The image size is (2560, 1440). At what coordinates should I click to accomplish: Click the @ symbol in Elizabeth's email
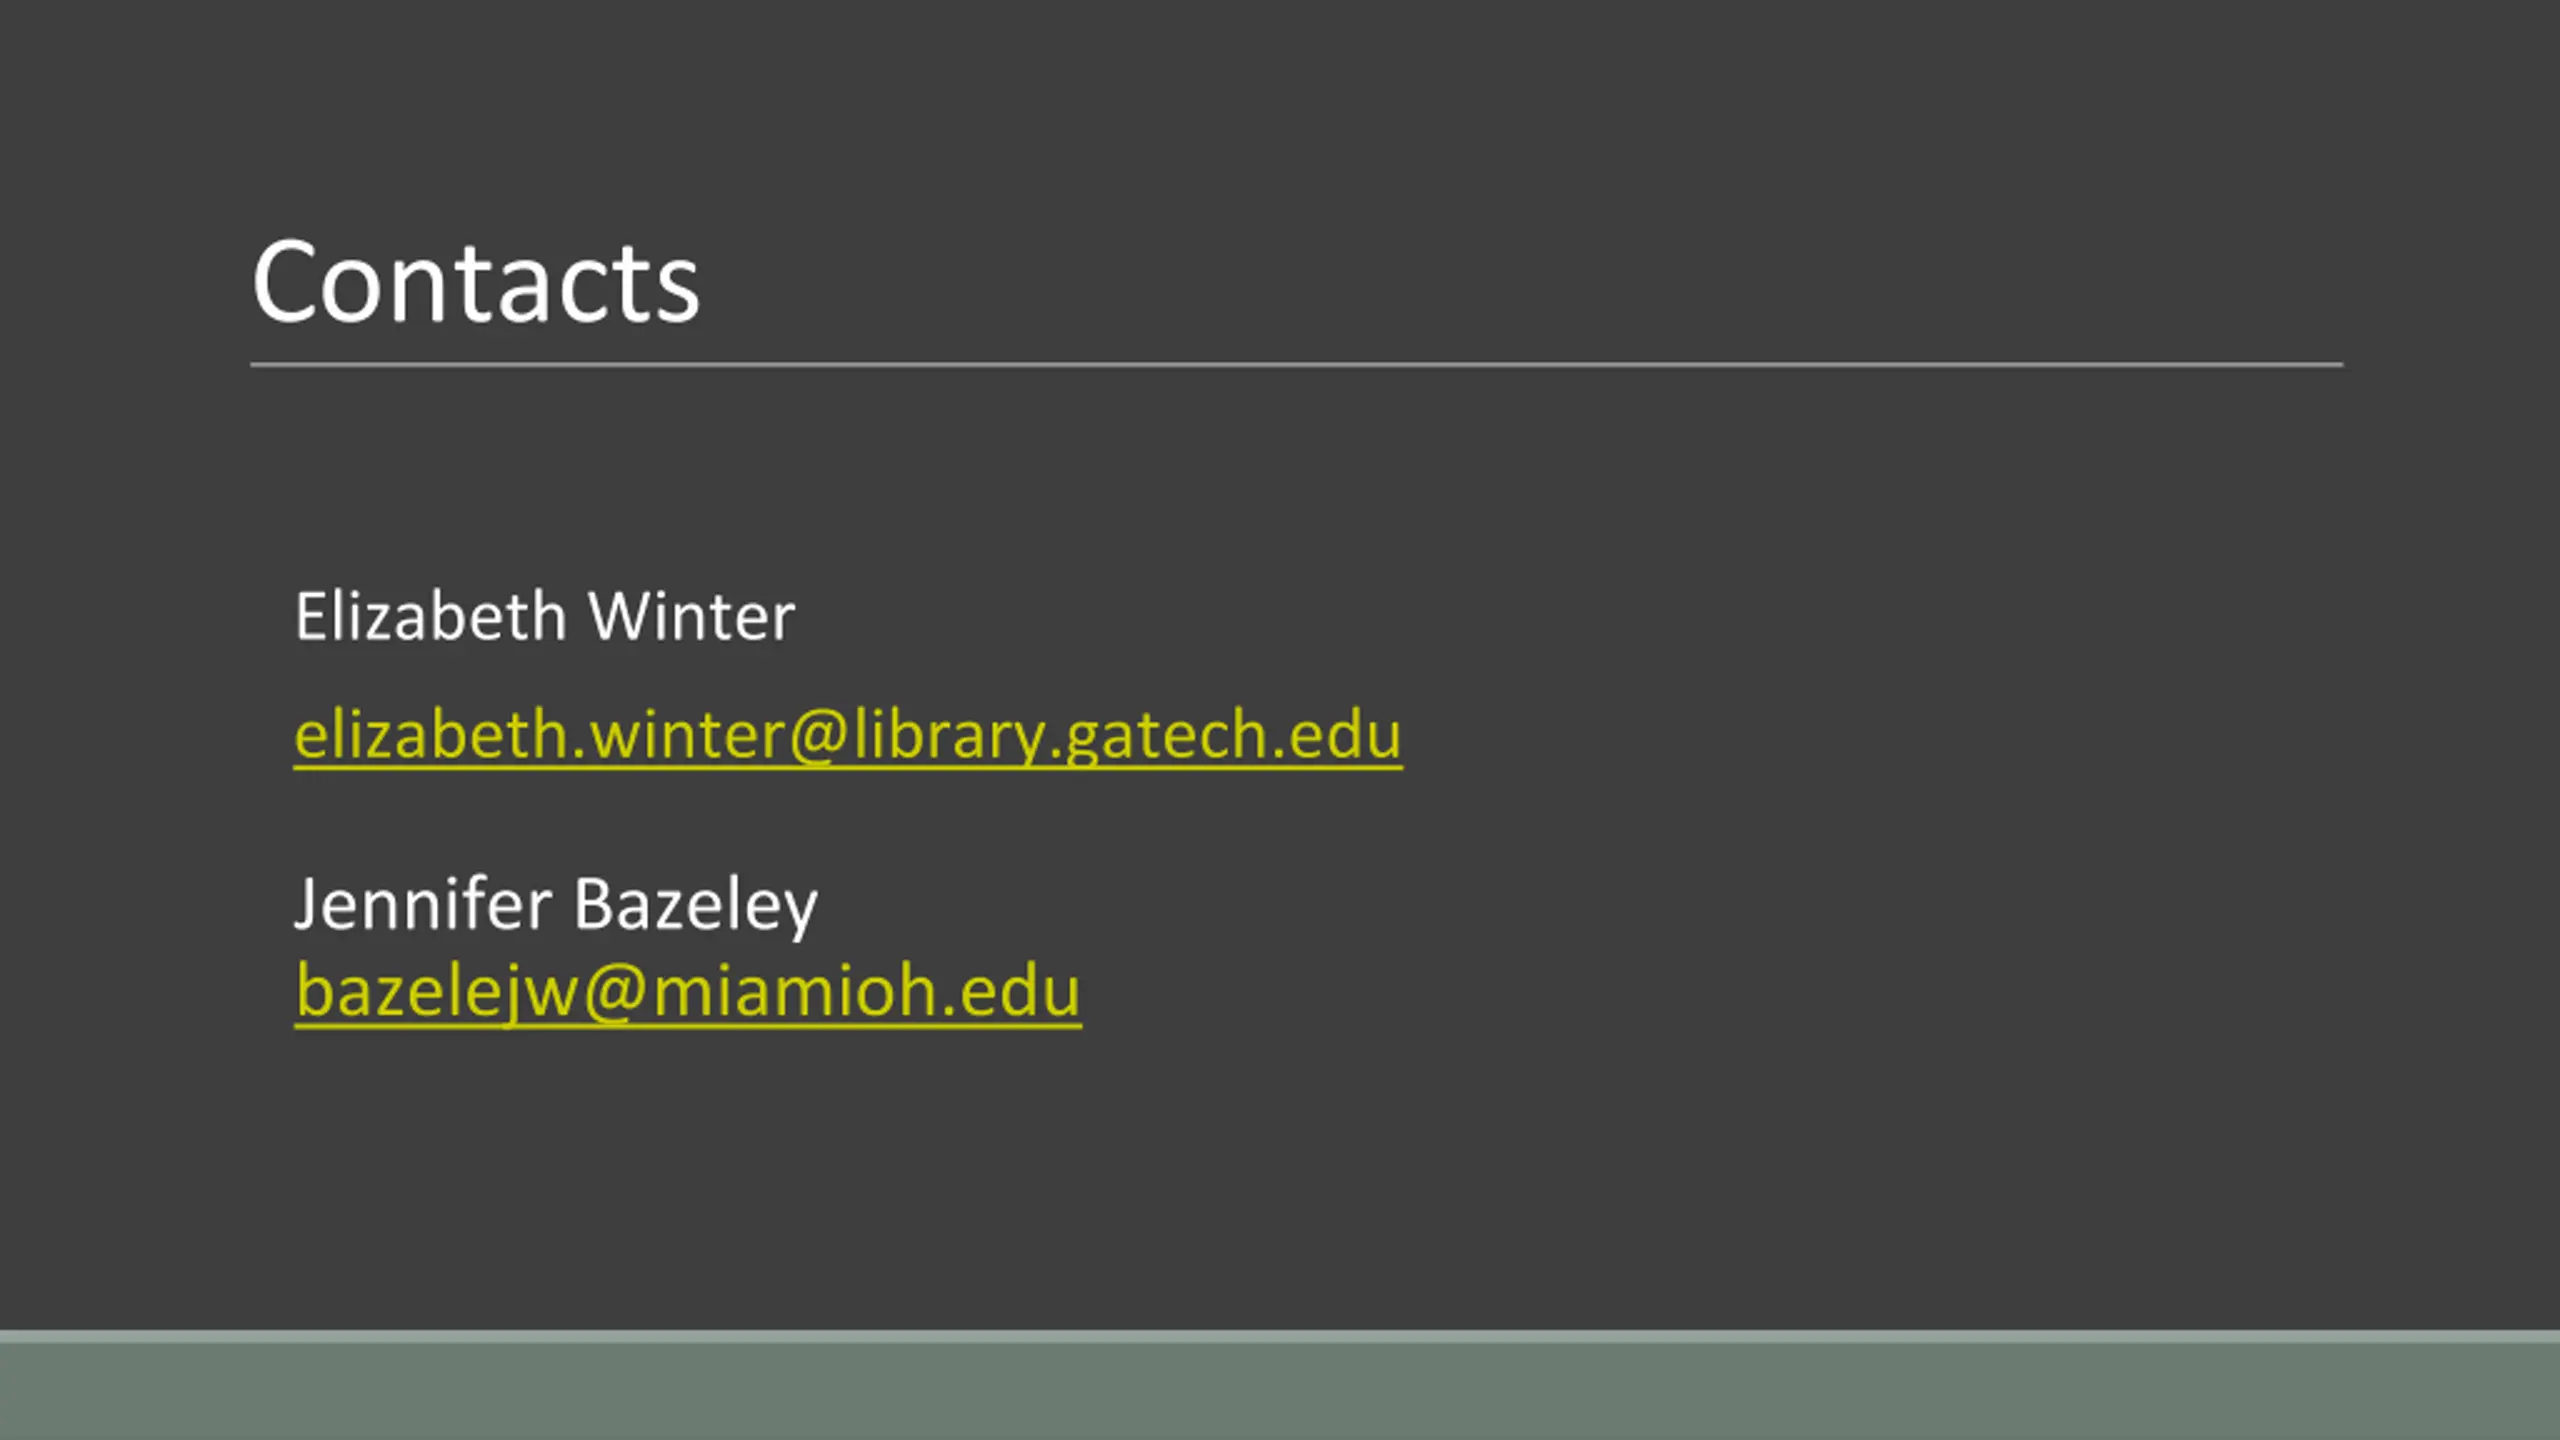click(818, 738)
